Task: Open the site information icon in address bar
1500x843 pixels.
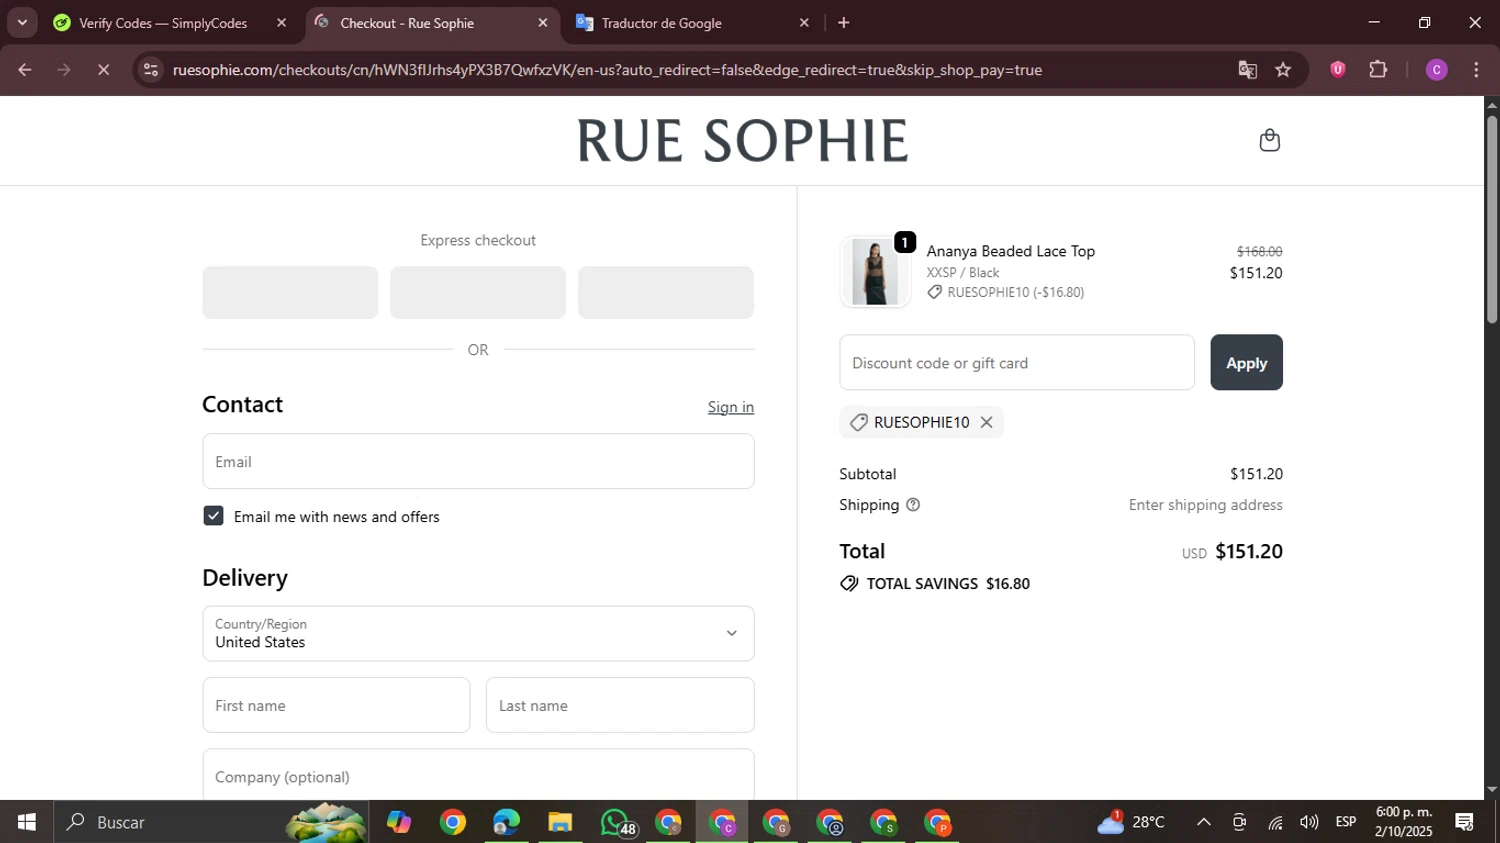Action: [x=151, y=70]
